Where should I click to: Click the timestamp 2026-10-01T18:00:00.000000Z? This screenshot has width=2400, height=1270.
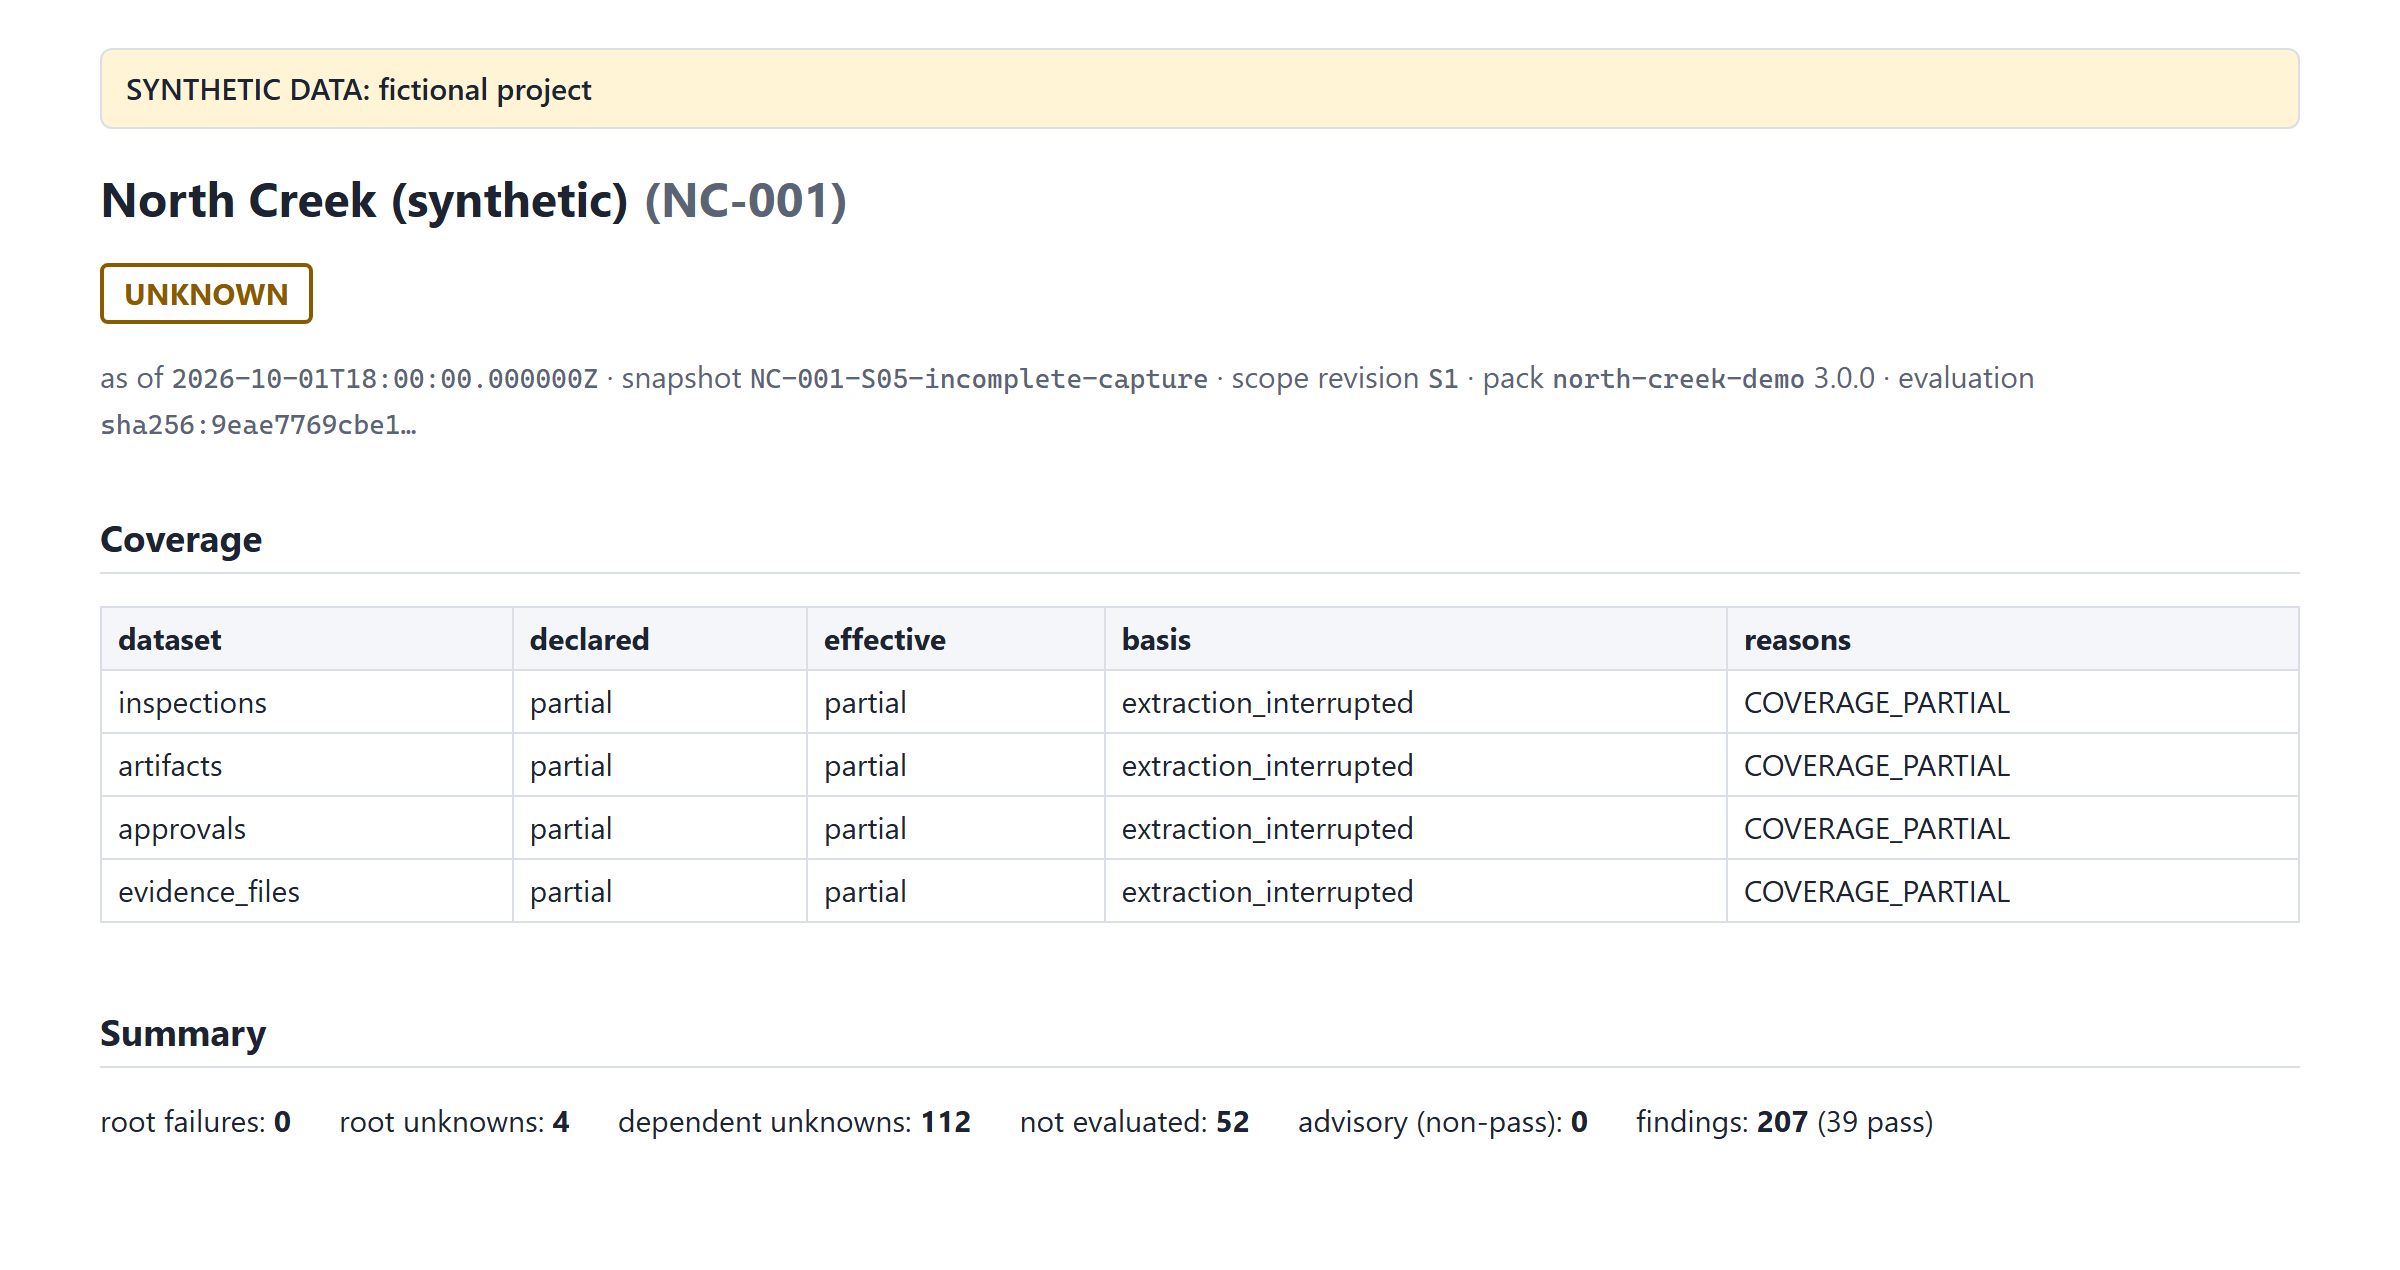(x=385, y=379)
